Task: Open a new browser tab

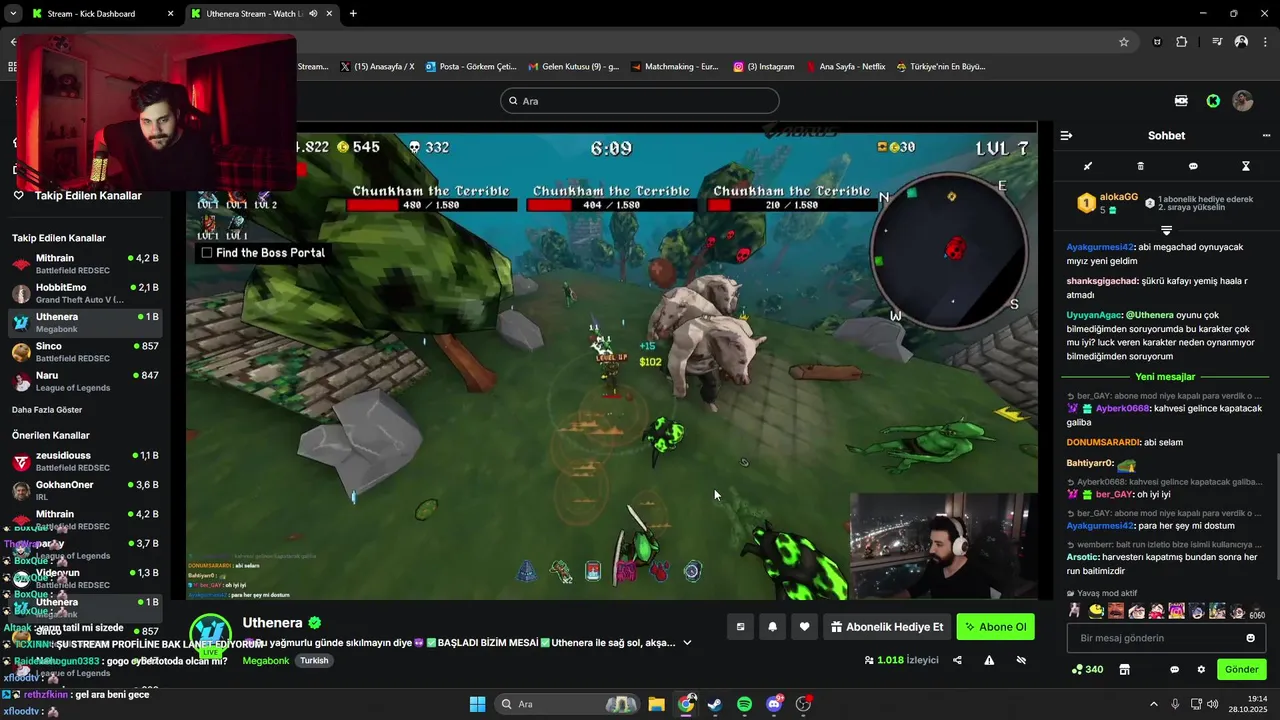Action: click(x=353, y=14)
